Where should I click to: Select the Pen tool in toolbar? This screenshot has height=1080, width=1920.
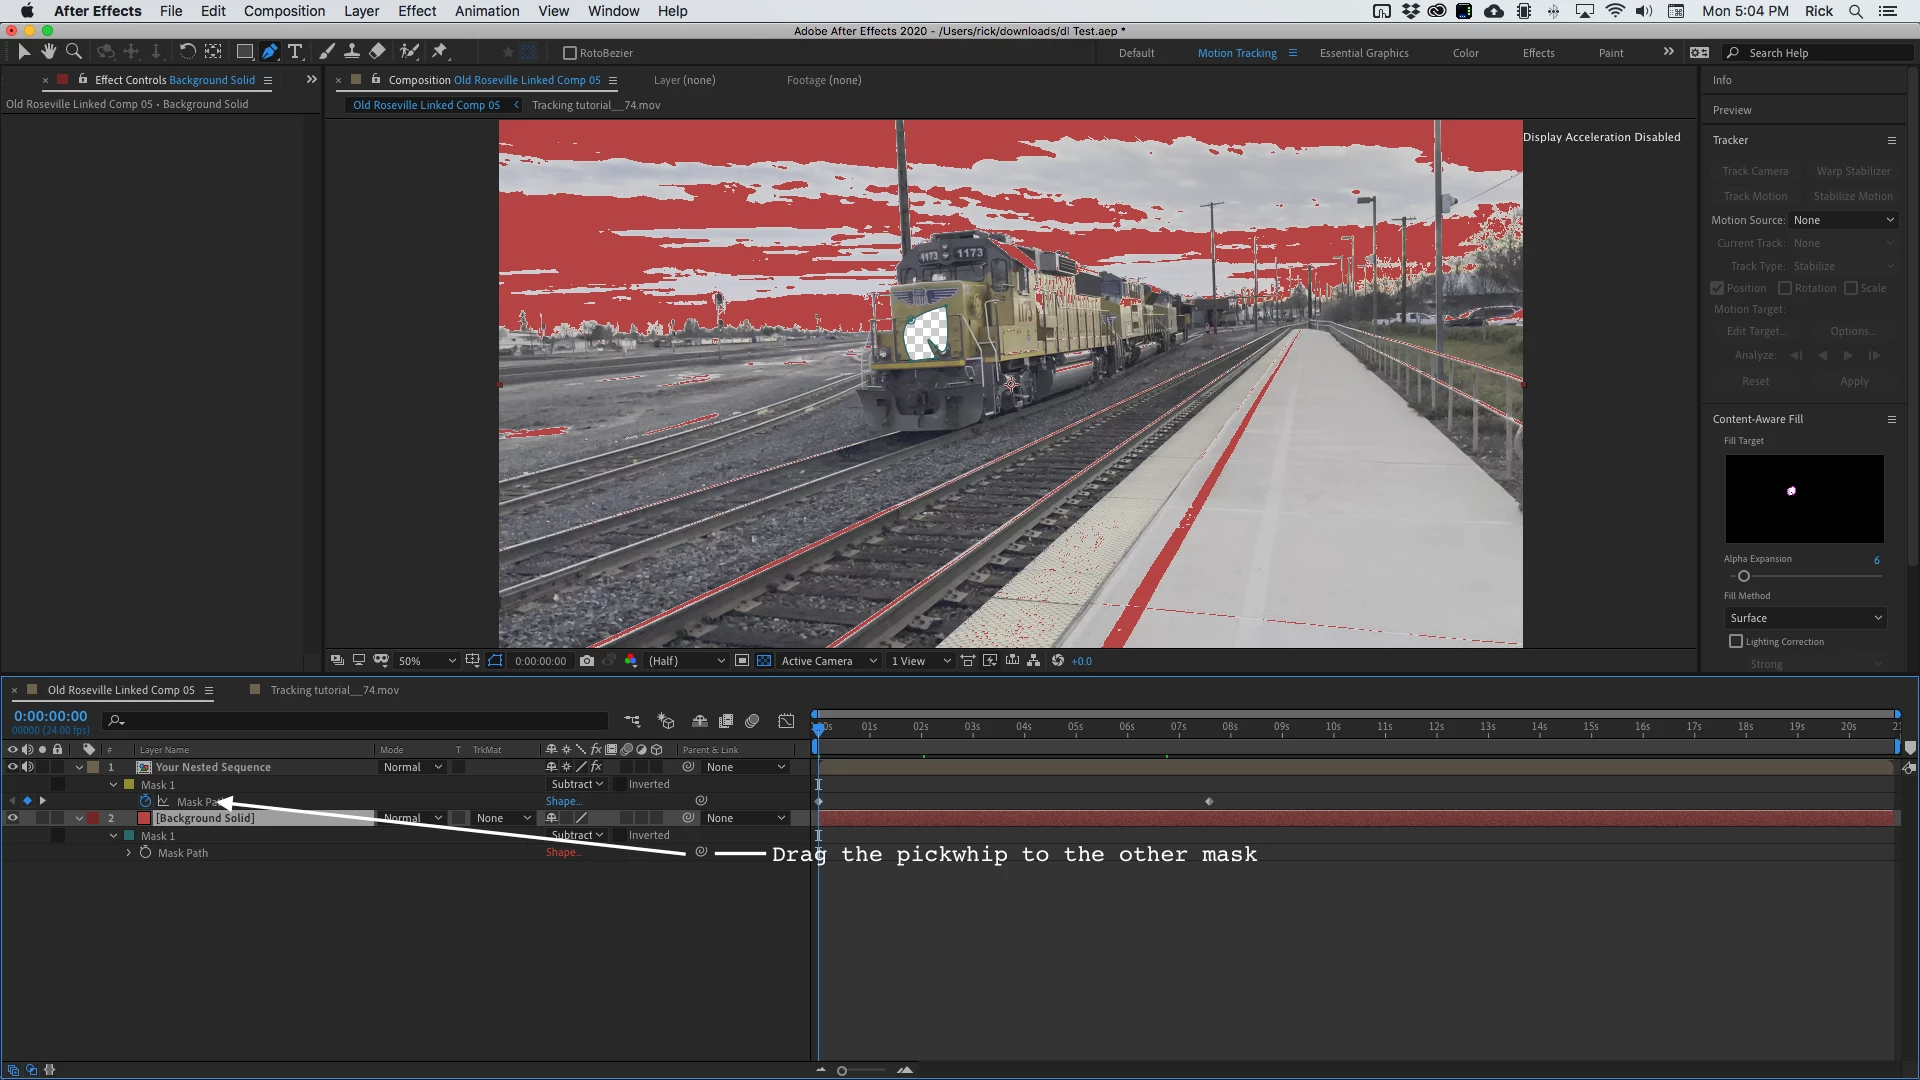[x=270, y=52]
